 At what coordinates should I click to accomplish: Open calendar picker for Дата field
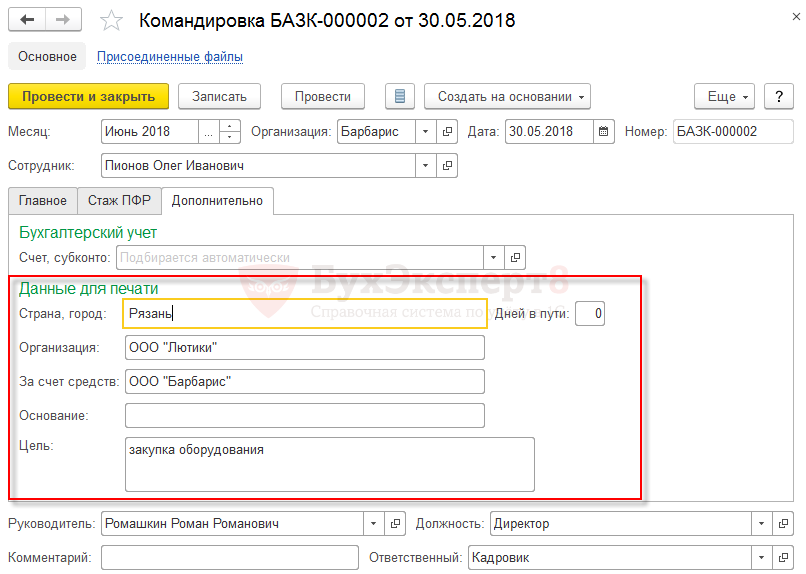(x=603, y=131)
